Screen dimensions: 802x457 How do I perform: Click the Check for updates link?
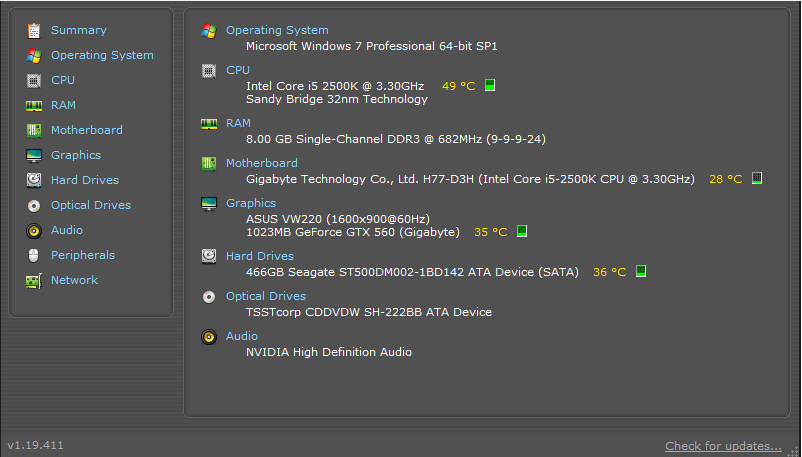[x=723, y=446]
